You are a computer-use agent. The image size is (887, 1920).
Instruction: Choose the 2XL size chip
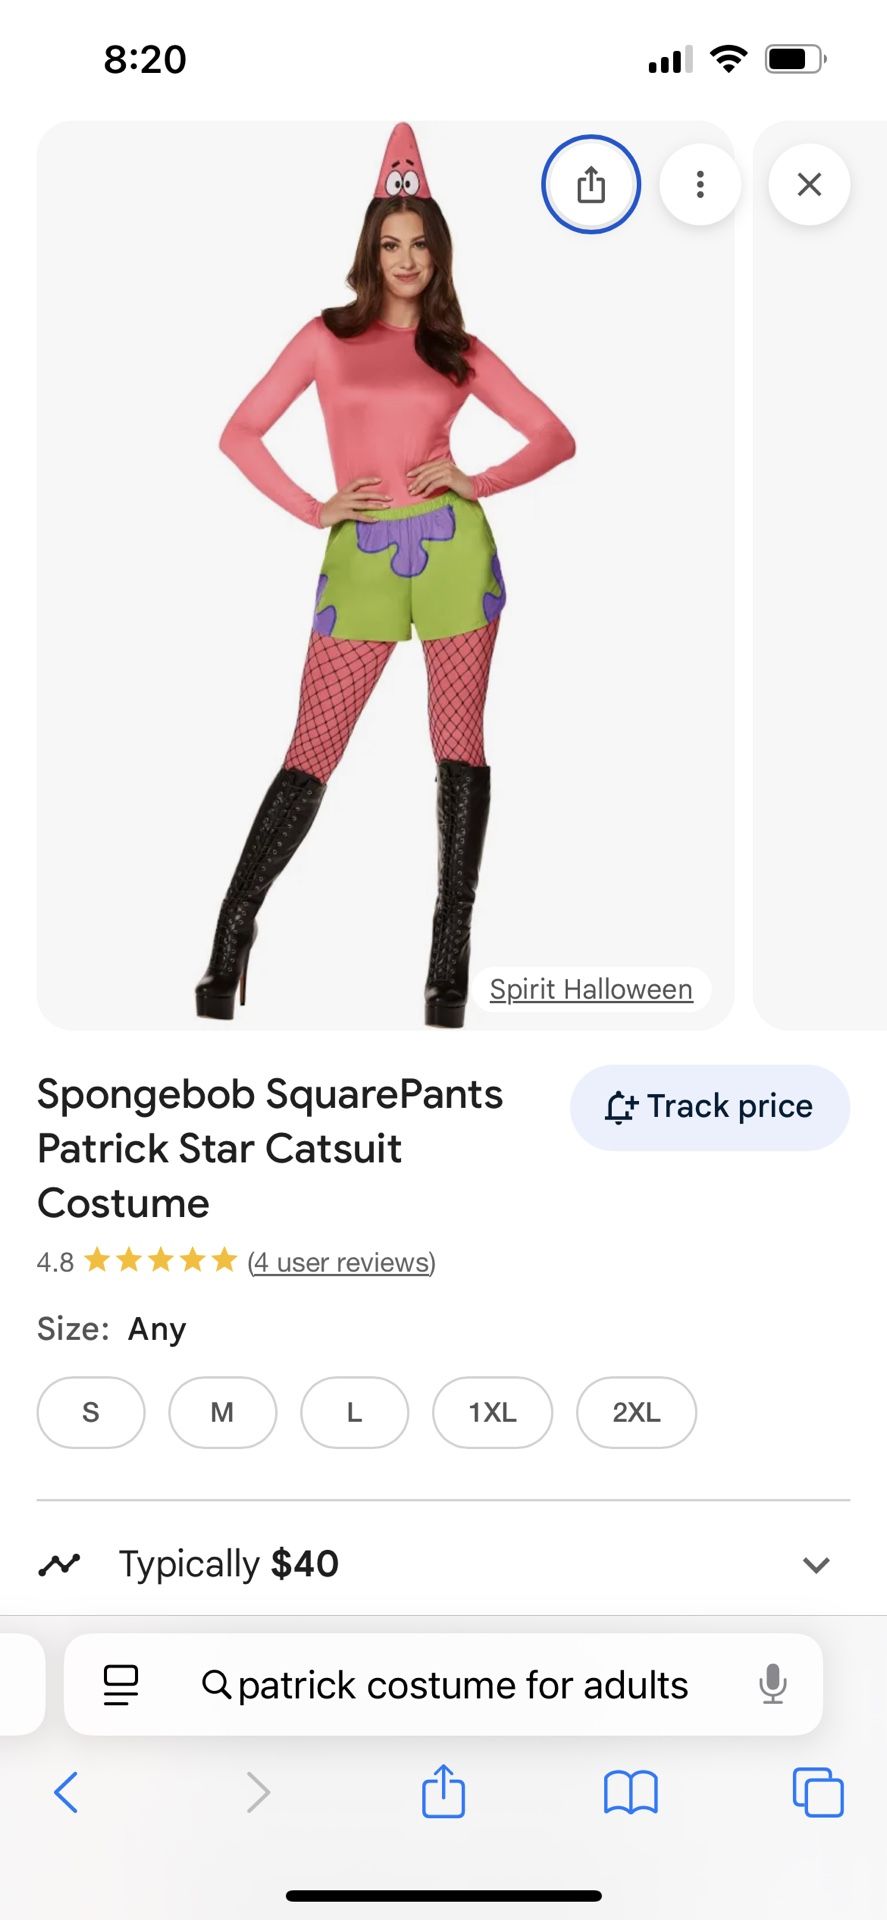[x=636, y=1412]
